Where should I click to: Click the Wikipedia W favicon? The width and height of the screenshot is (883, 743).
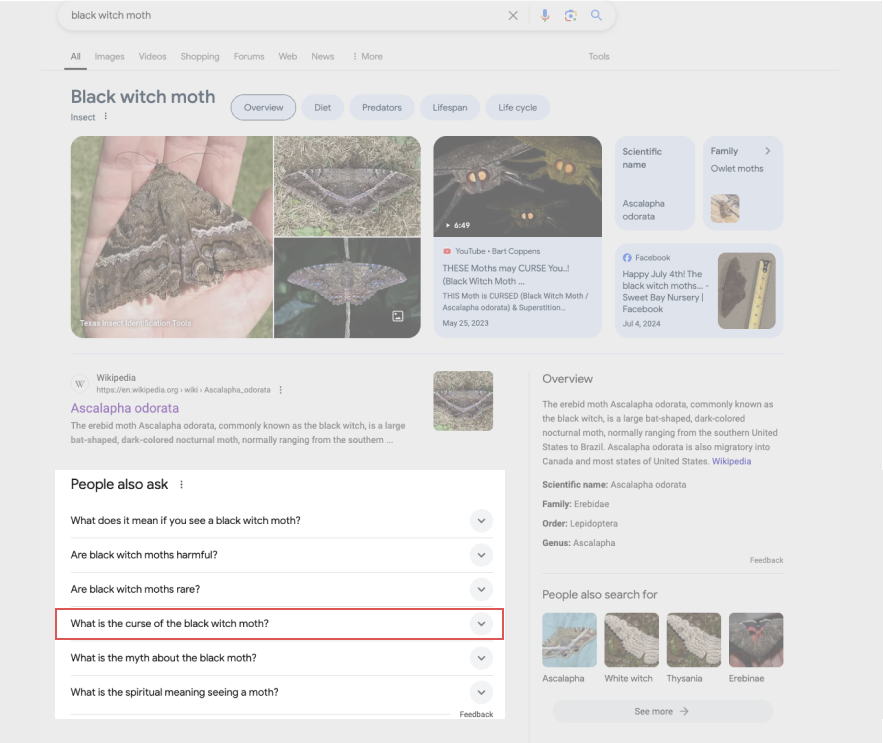[x=80, y=384]
